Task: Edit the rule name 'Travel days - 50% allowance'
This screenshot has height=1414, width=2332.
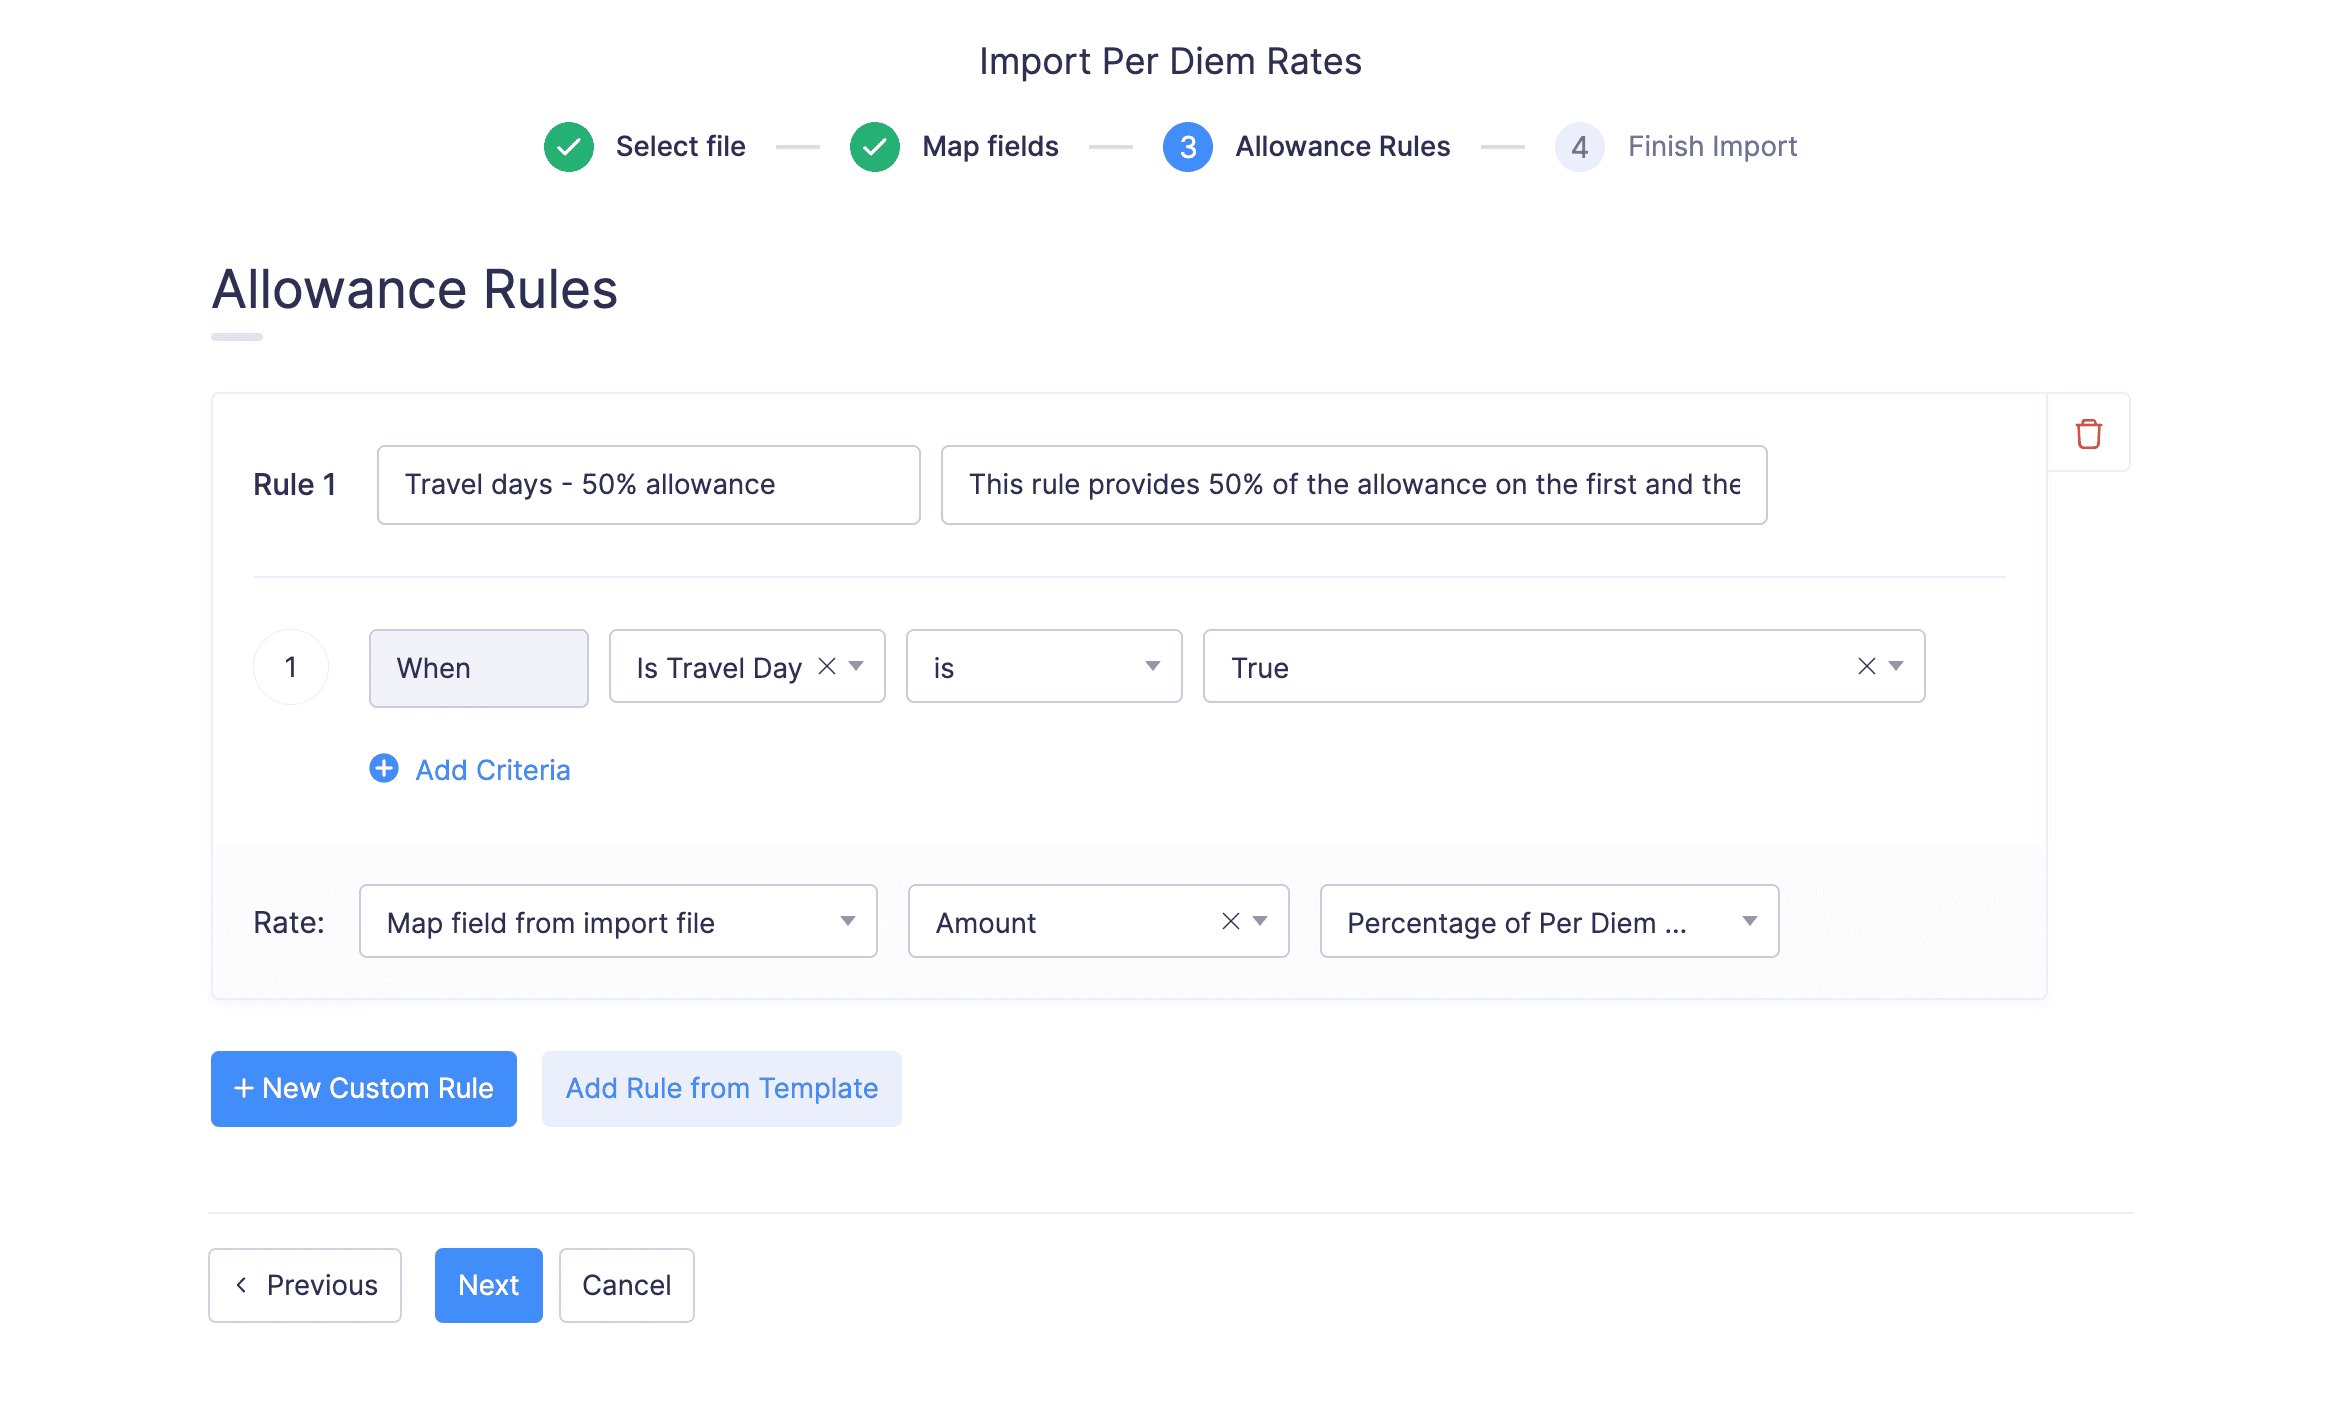Action: point(648,485)
